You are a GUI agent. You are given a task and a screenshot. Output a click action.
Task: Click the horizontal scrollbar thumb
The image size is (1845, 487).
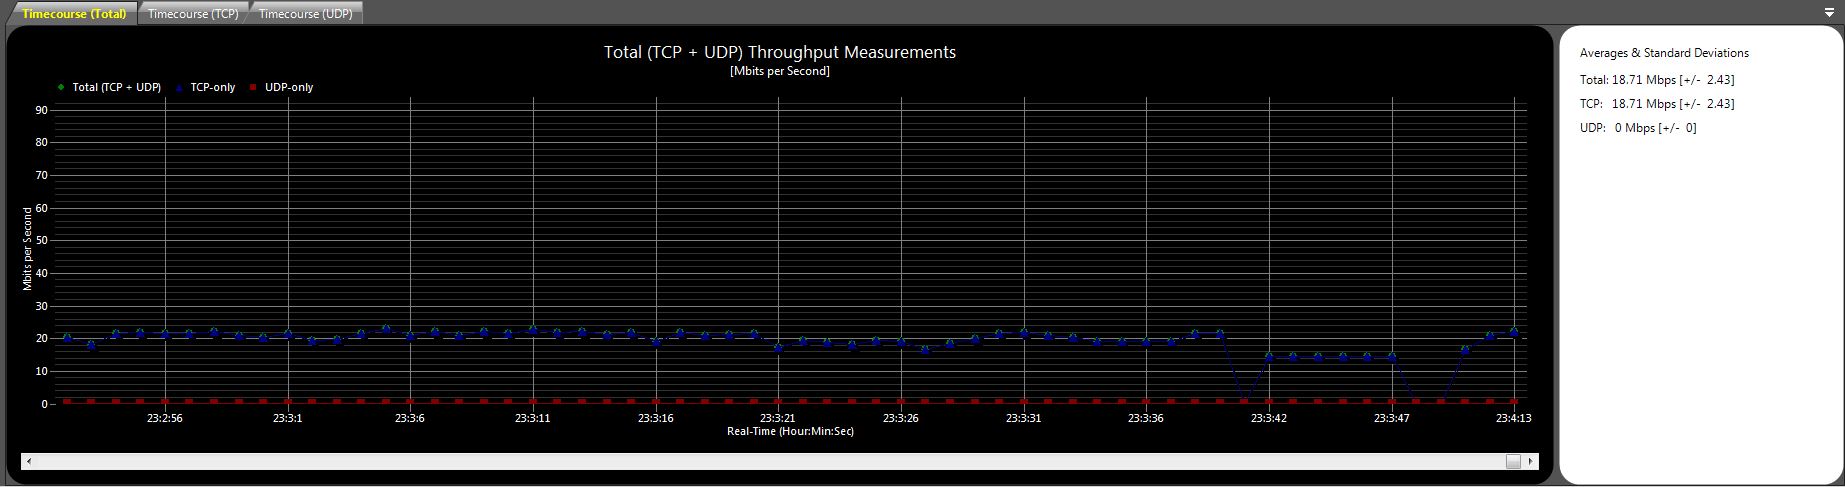[1513, 461]
